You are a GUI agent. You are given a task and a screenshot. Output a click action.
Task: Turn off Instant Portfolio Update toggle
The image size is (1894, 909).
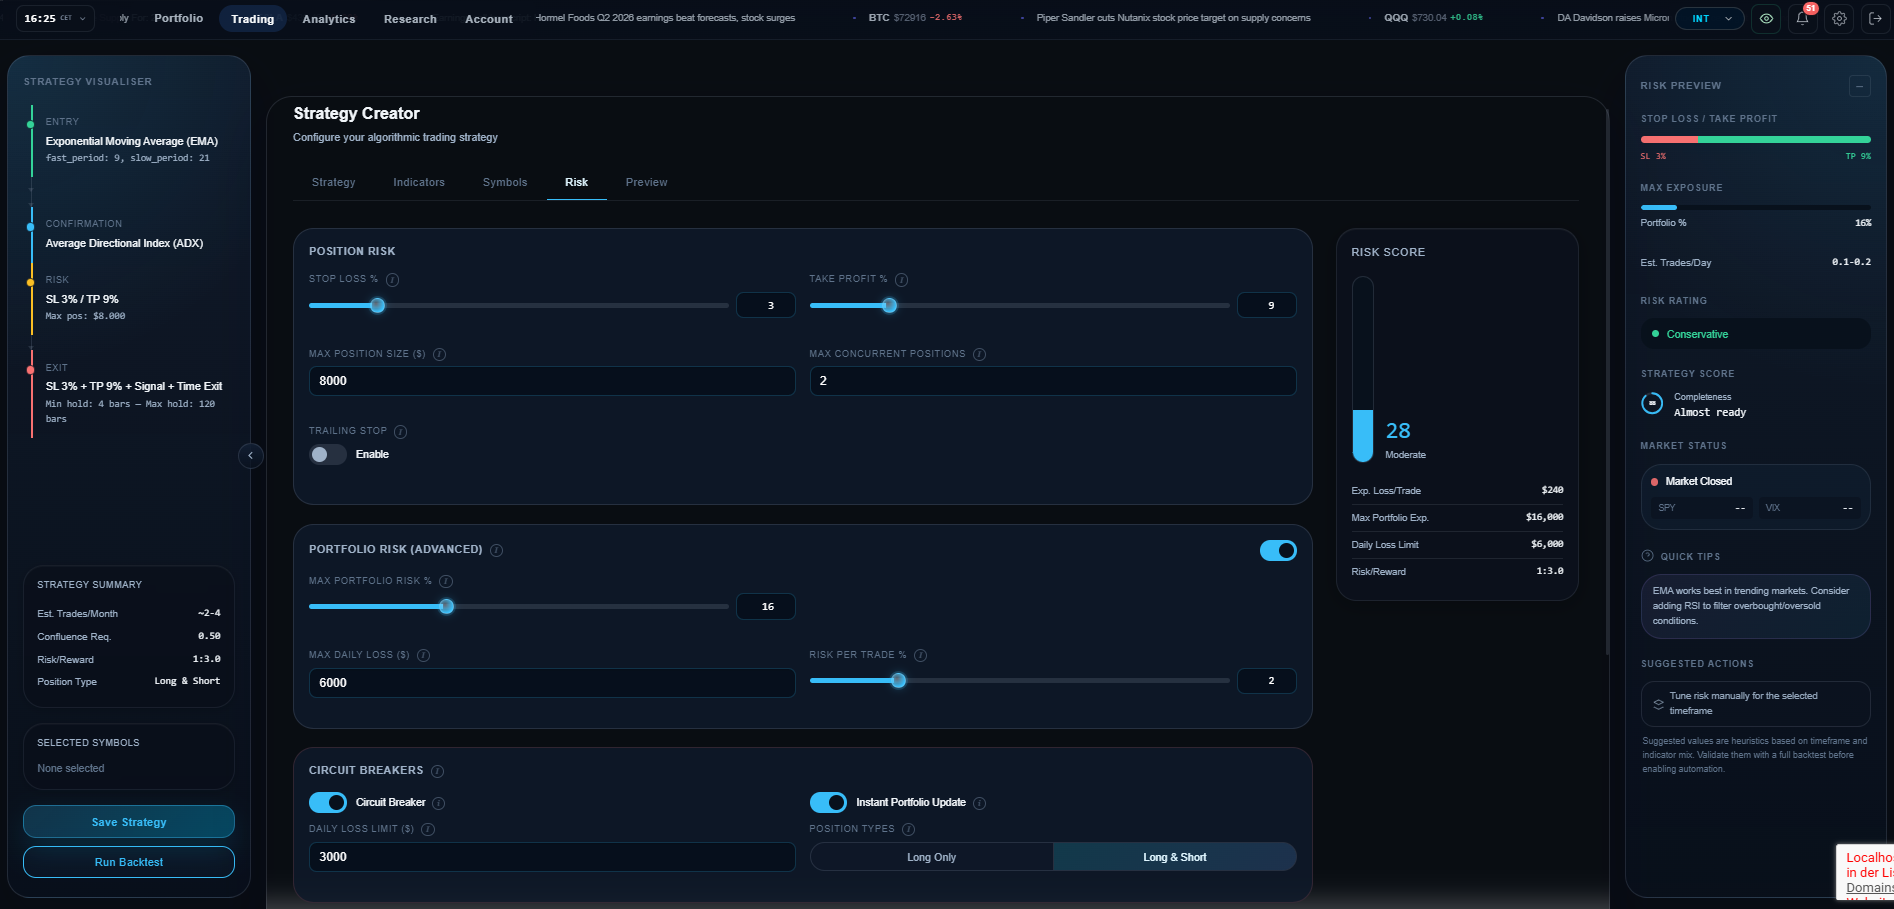click(828, 803)
